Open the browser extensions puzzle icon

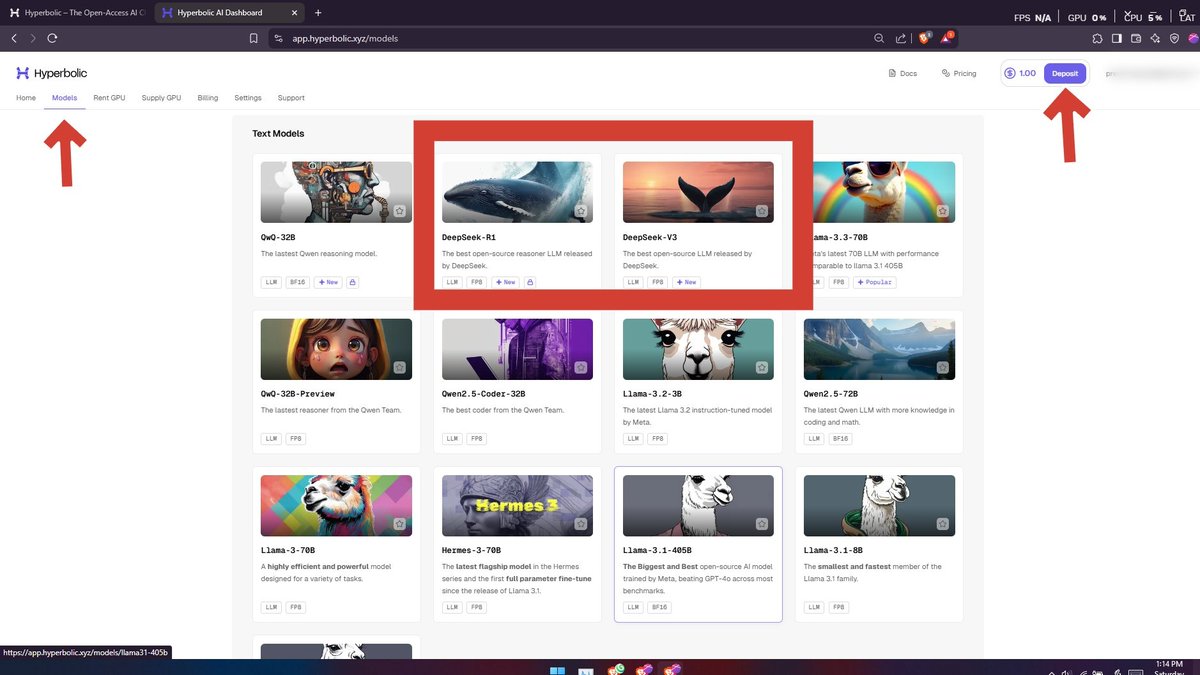tap(1098, 38)
